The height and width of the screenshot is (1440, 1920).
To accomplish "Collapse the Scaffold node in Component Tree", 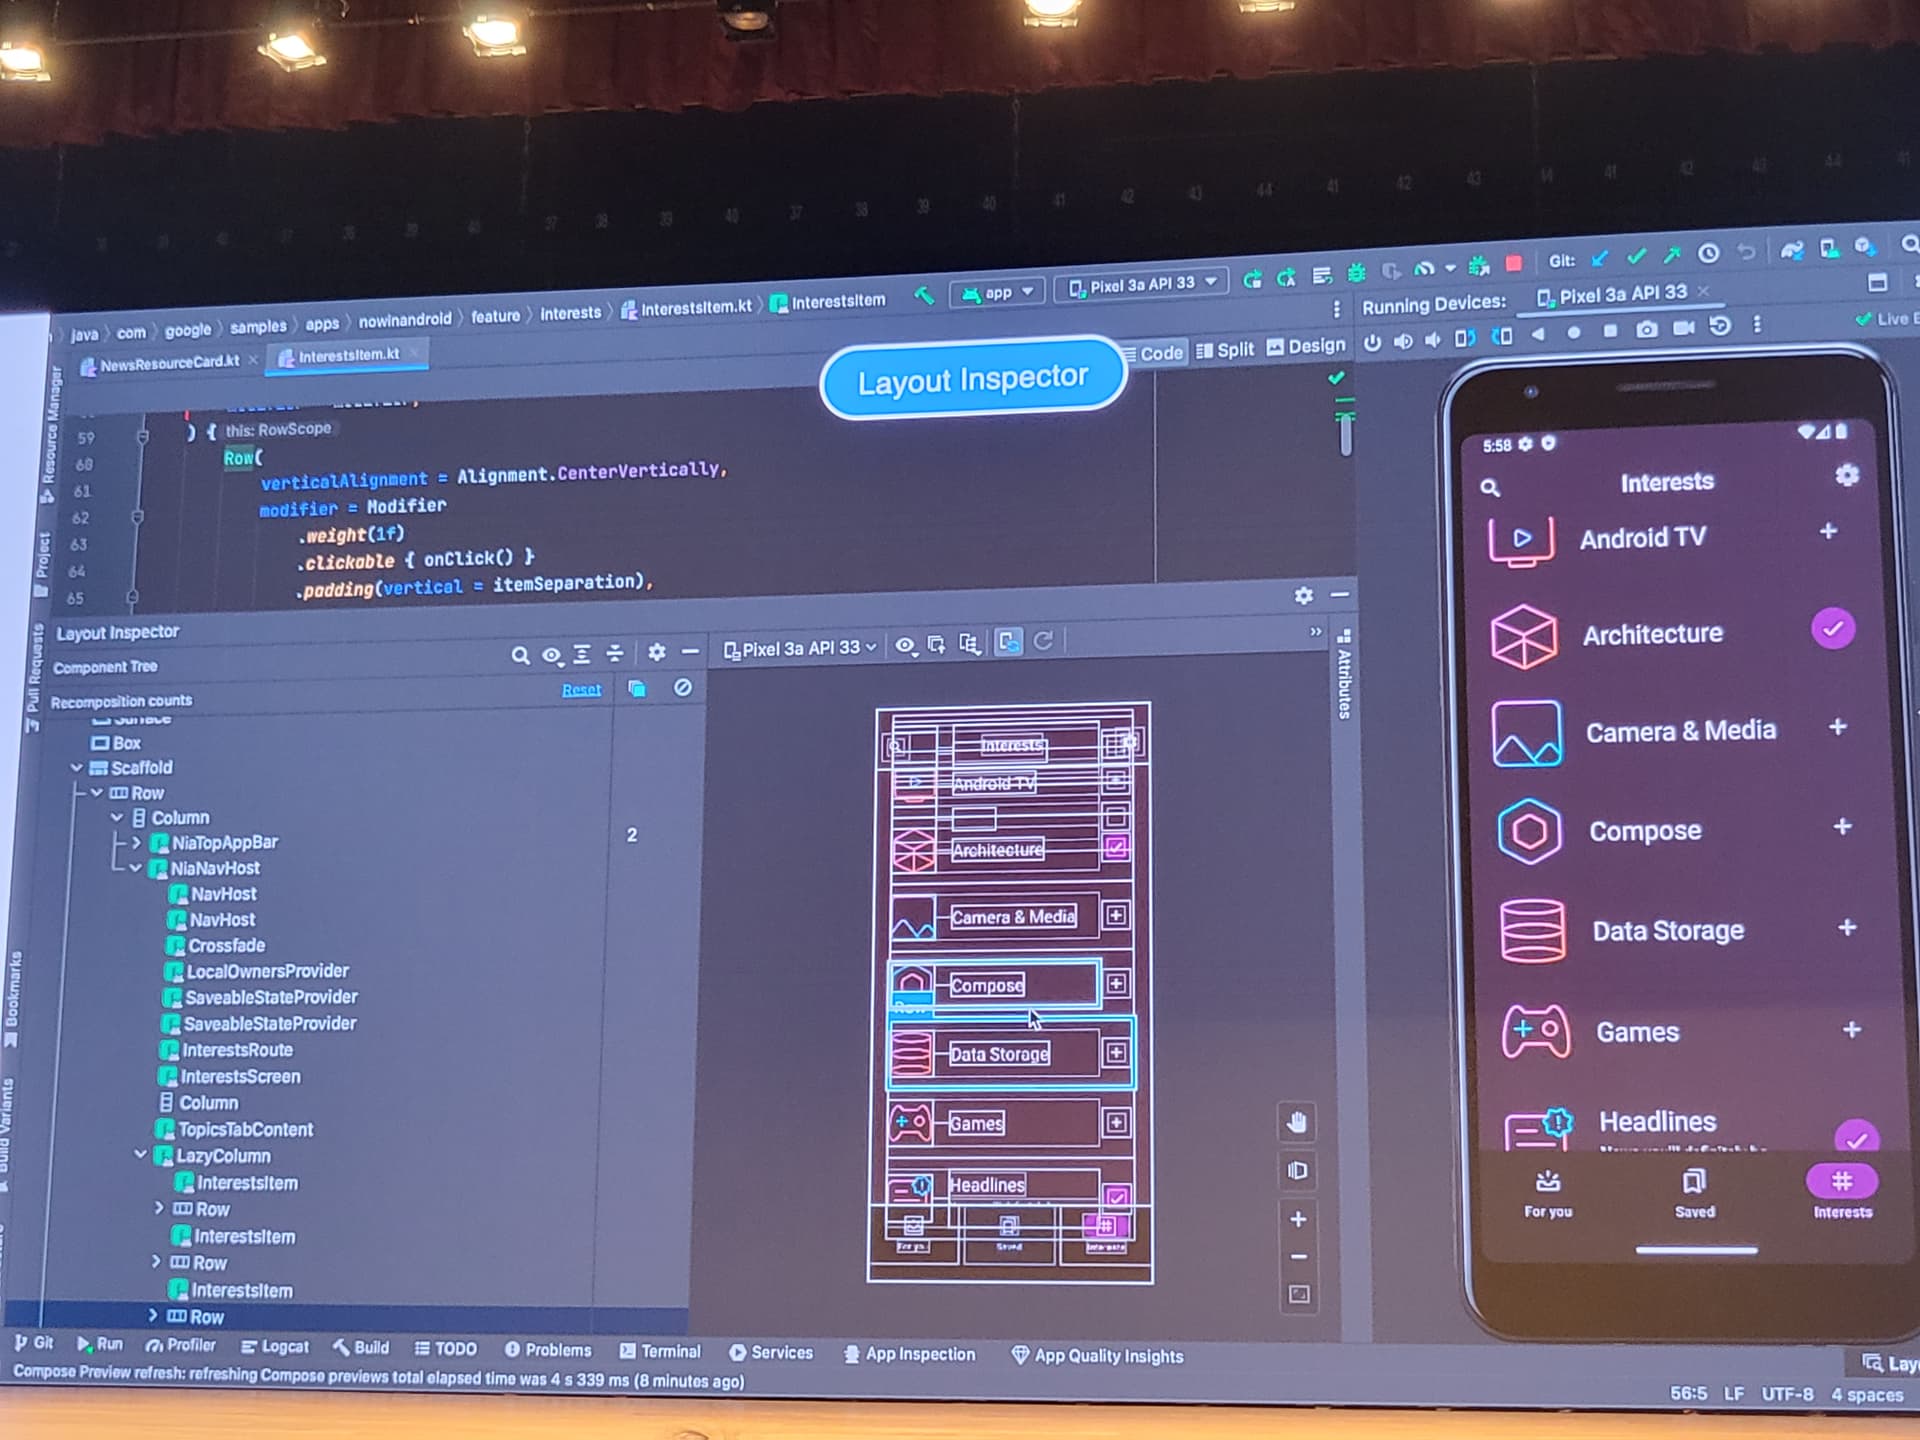I will (x=76, y=768).
